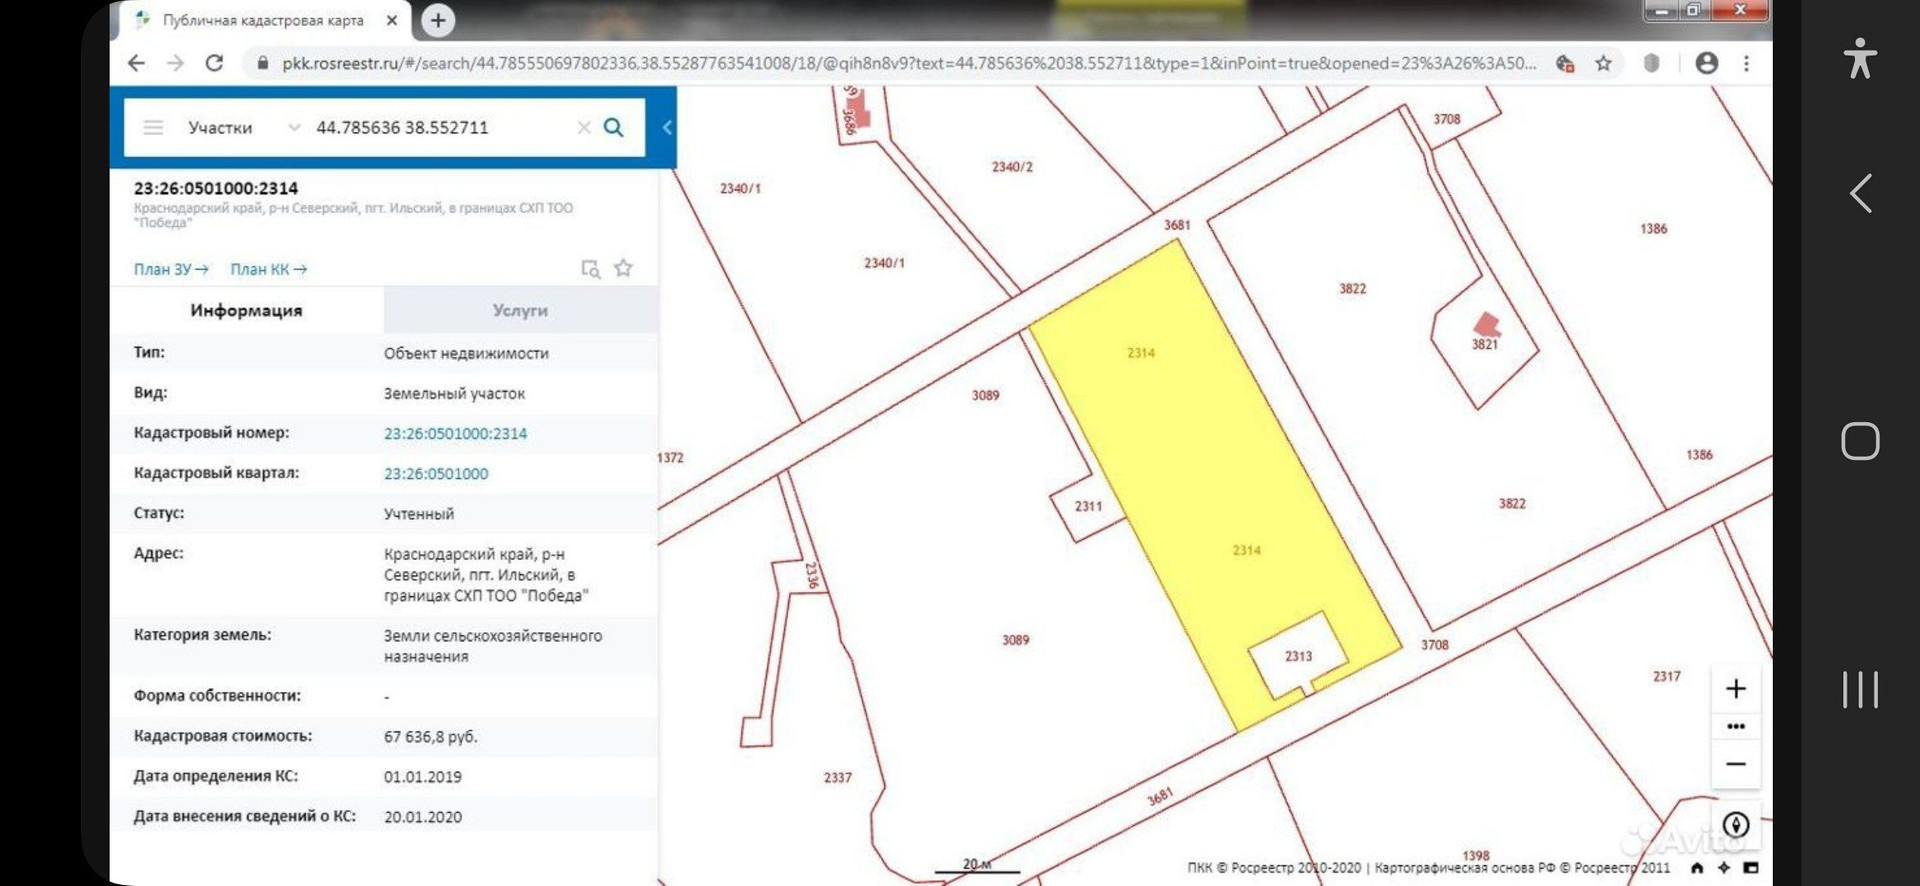Click parcel label 2337 on map

(x=838, y=777)
